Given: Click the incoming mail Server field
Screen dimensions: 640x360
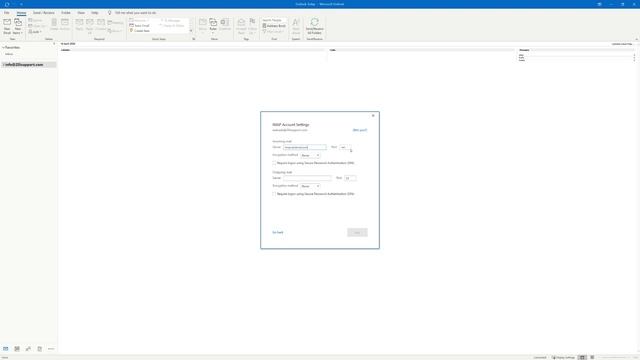Looking at the screenshot, I should pyautogui.click(x=305, y=147).
